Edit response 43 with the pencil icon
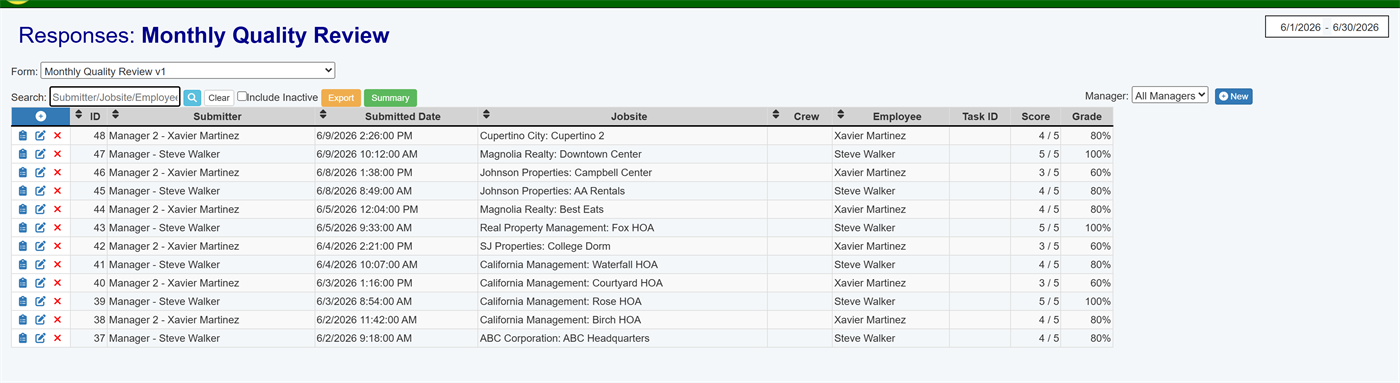This screenshot has height=383, width=1400. pos(40,228)
